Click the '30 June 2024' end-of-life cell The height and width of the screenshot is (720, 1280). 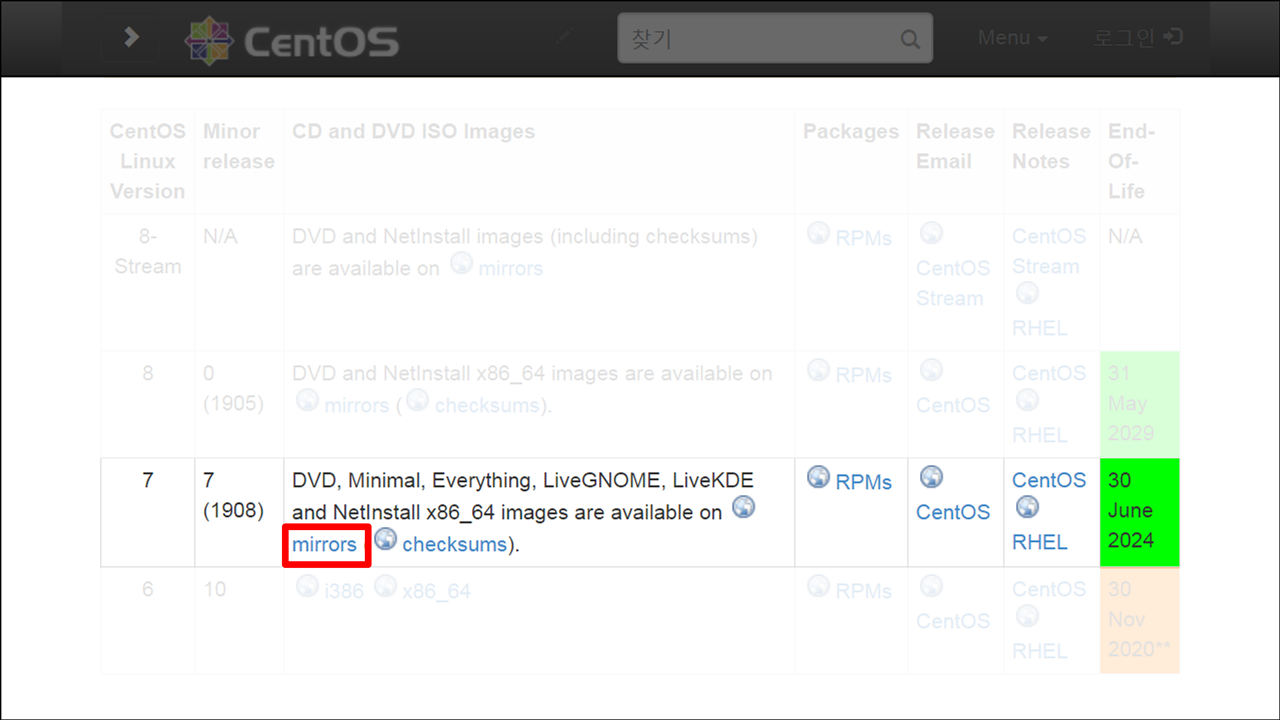[1140, 512]
